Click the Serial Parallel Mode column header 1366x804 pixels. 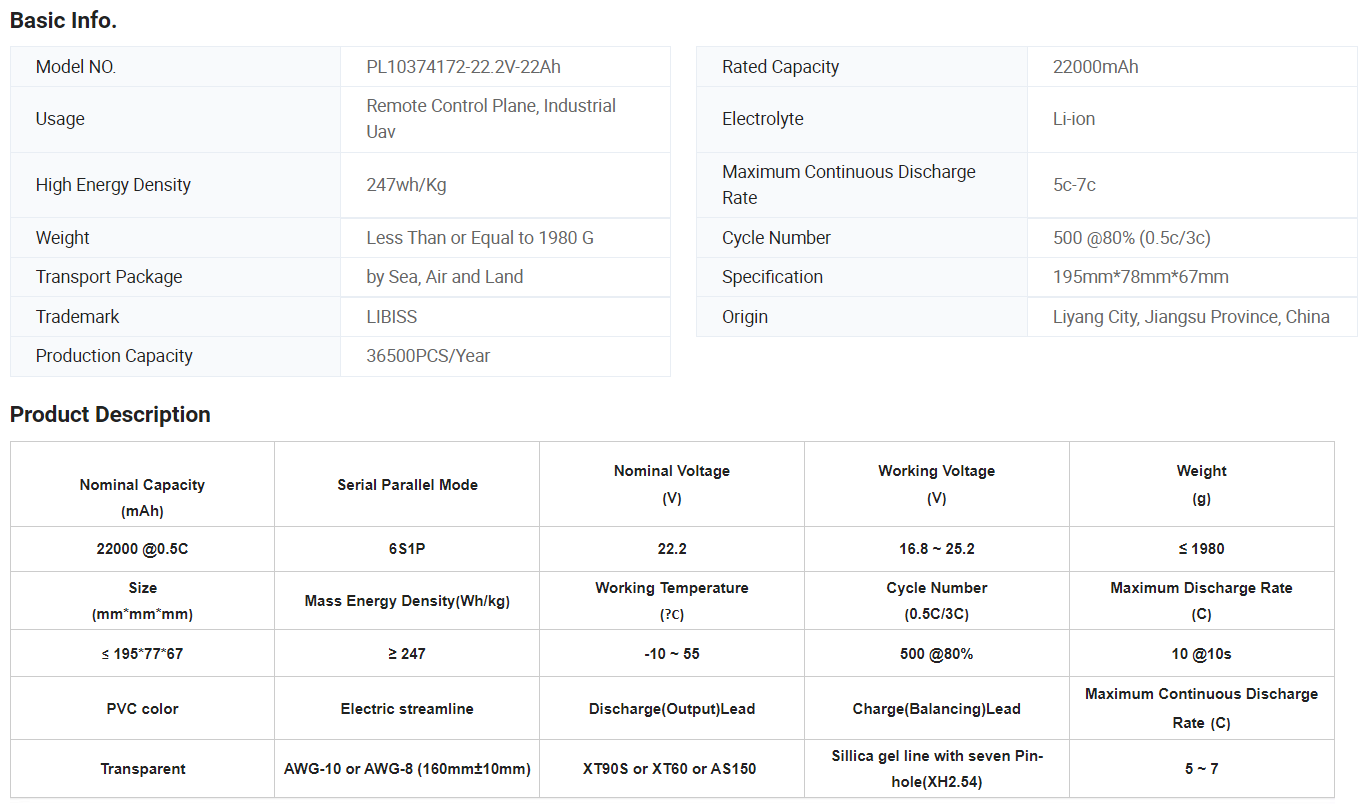point(407,485)
